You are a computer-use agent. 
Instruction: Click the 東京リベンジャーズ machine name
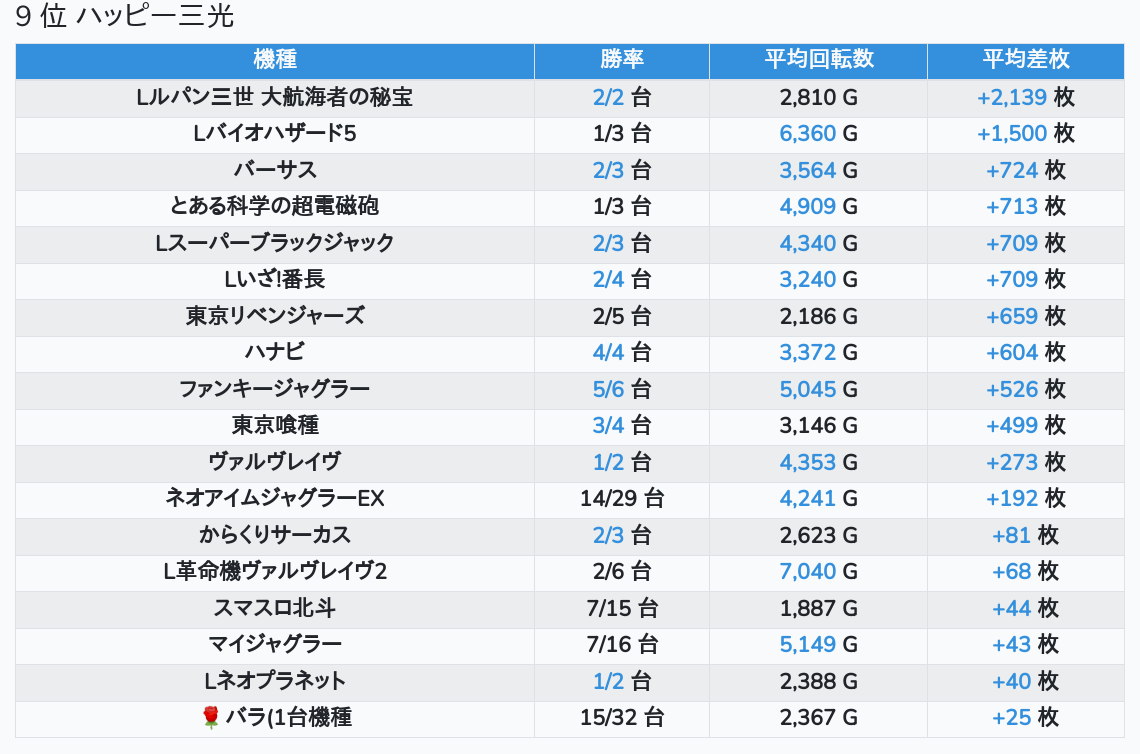click(275, 316)
